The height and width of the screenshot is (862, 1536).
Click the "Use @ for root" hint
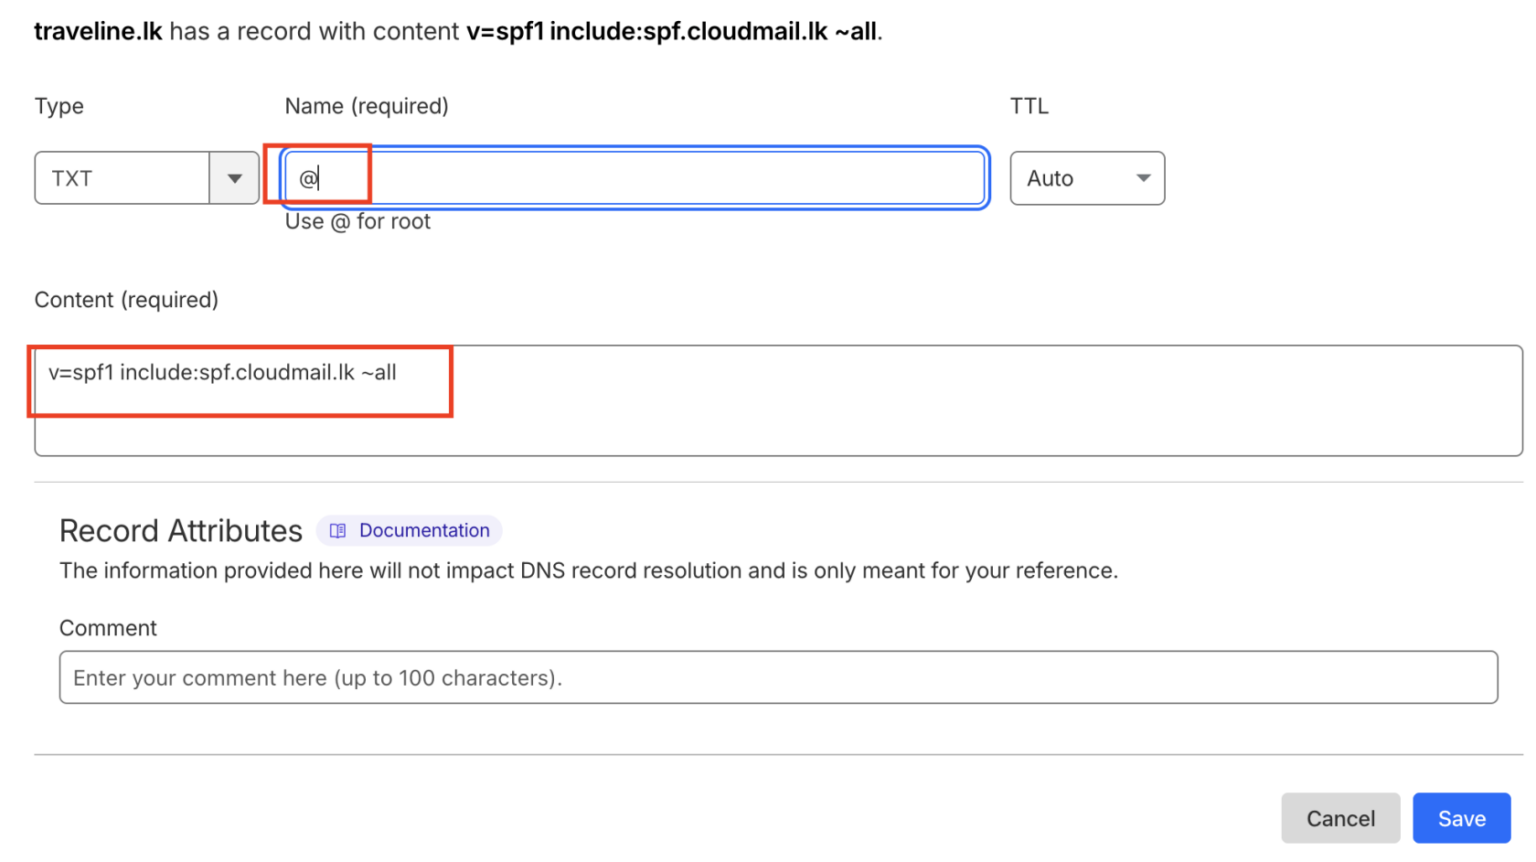tap(357, 222)
